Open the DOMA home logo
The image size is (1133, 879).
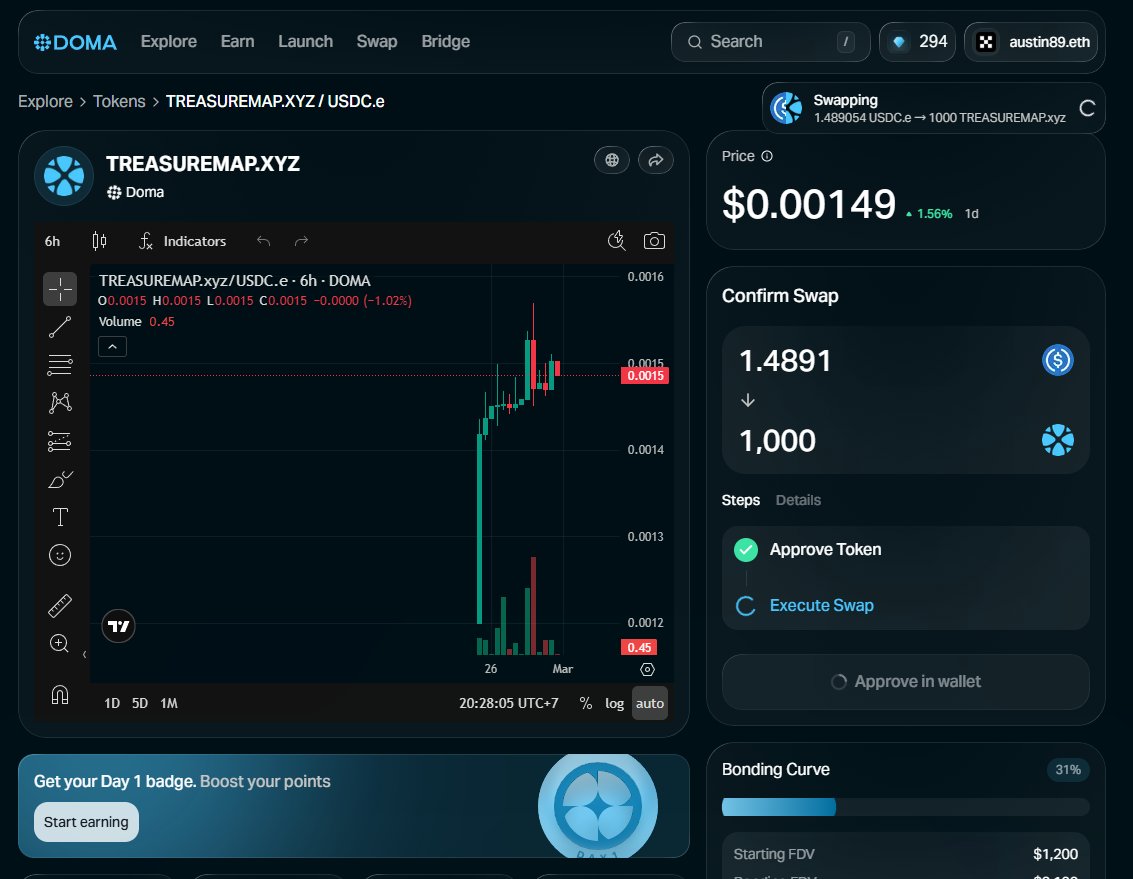75,42
